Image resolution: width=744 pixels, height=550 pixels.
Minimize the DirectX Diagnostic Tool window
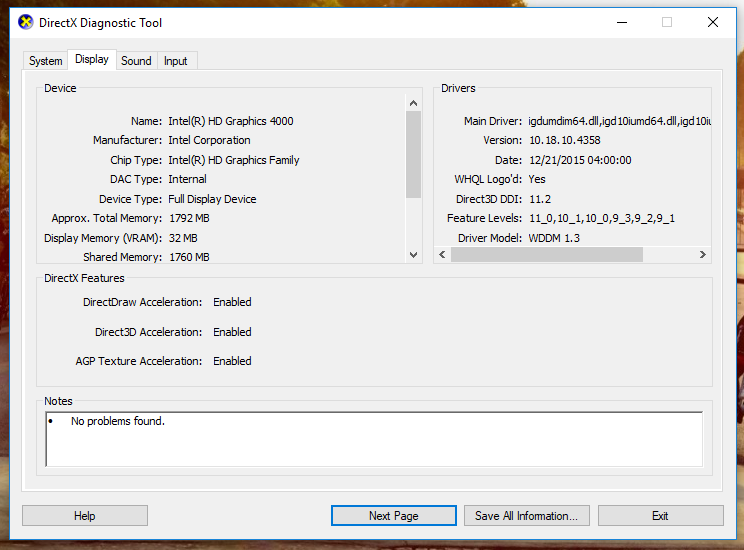click(x=622, y=22)
